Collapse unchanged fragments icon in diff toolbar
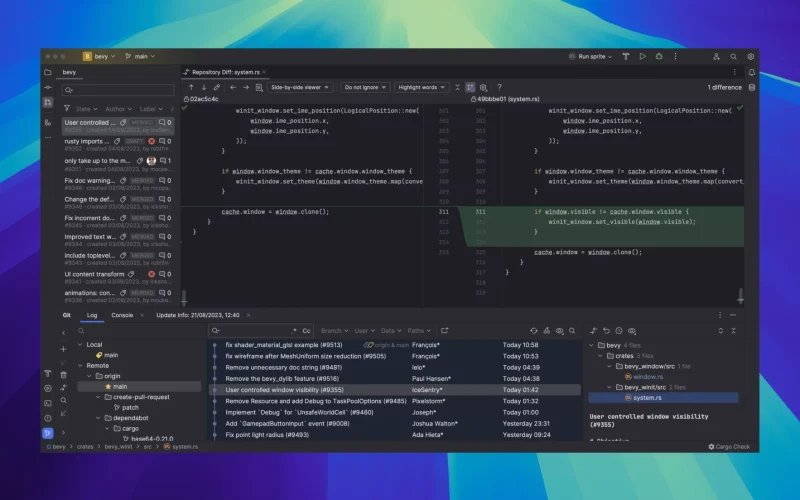This screenshot has height=500, width=800. [457, 87]
